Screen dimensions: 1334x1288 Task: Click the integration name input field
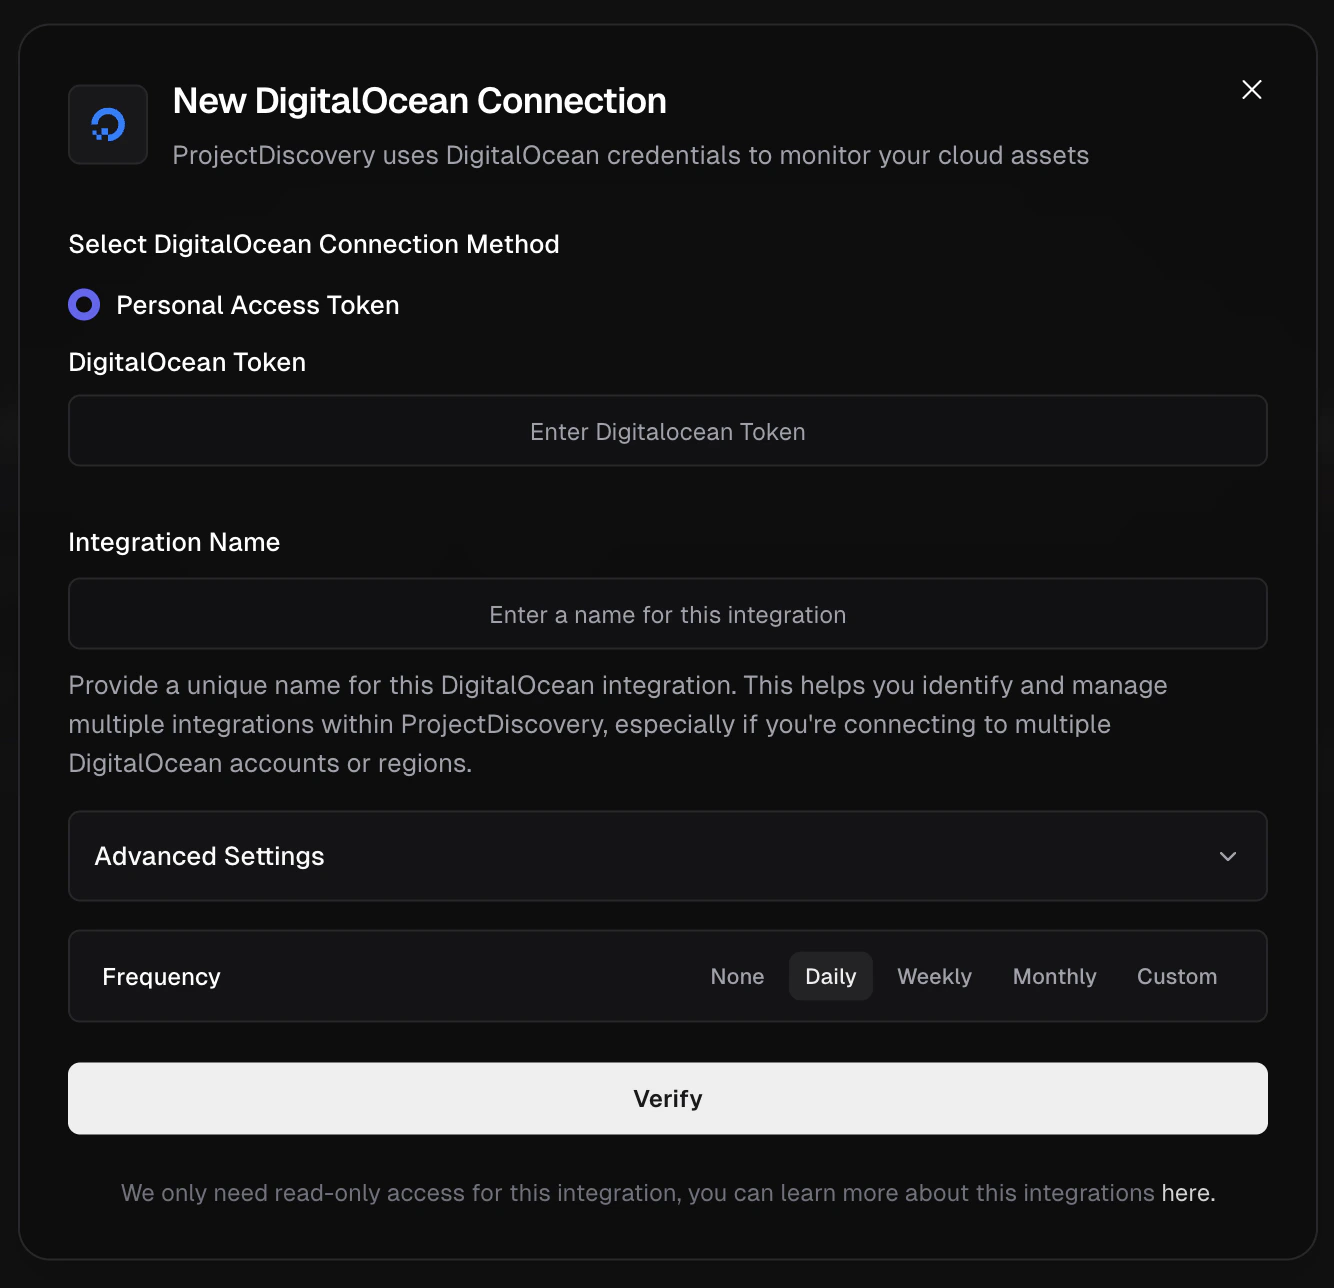(667, 614)
